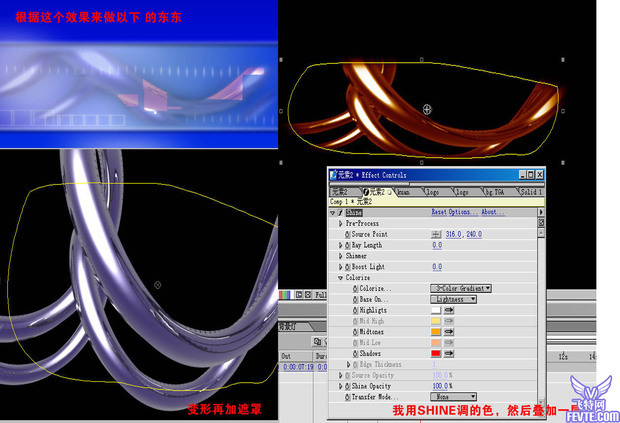Click the Boost Light stopwatch icon

click(x=348, y=267)
